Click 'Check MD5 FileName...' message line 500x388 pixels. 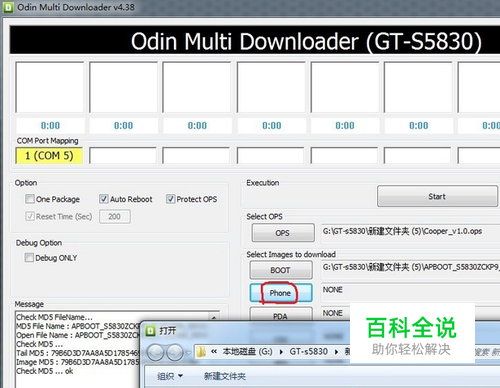click(x=54, y=317)
